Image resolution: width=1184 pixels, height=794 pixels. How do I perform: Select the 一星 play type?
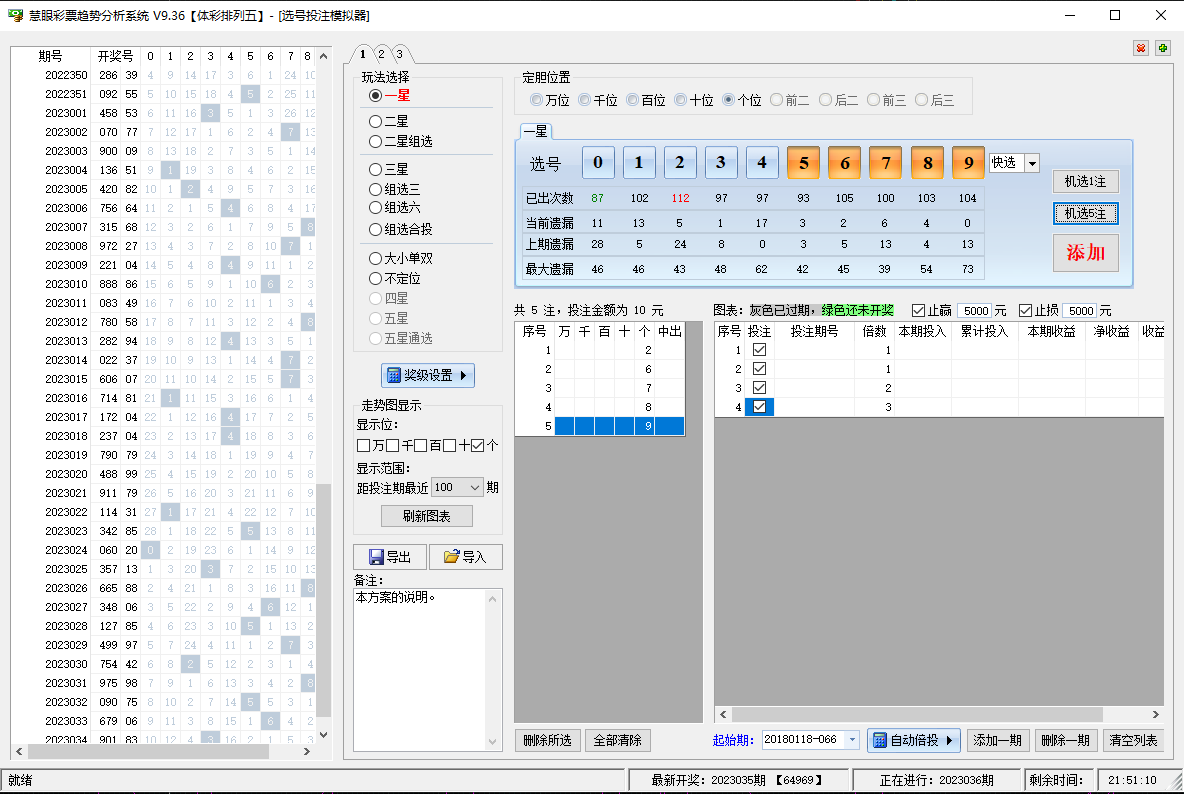tap(390, 96)
